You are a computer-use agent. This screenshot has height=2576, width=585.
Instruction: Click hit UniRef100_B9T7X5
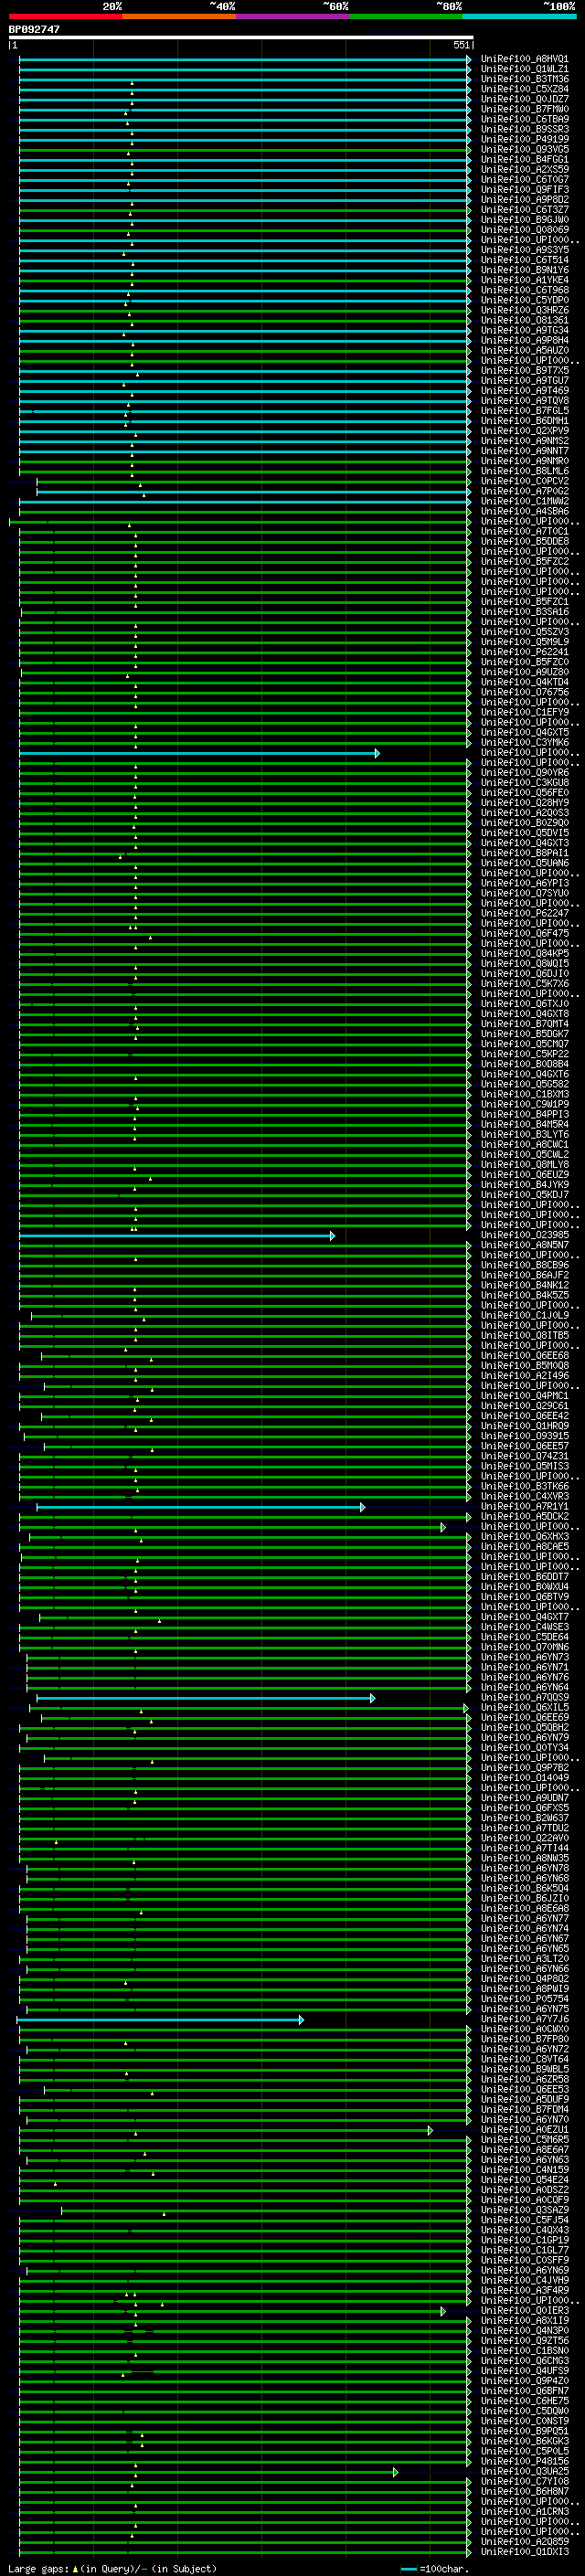pyautogui.click(x=525, y=370)
